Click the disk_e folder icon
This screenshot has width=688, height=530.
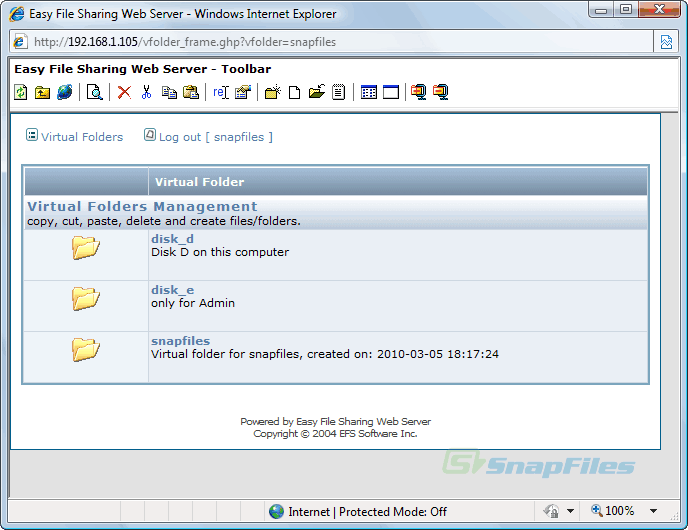tap(86, 298)
